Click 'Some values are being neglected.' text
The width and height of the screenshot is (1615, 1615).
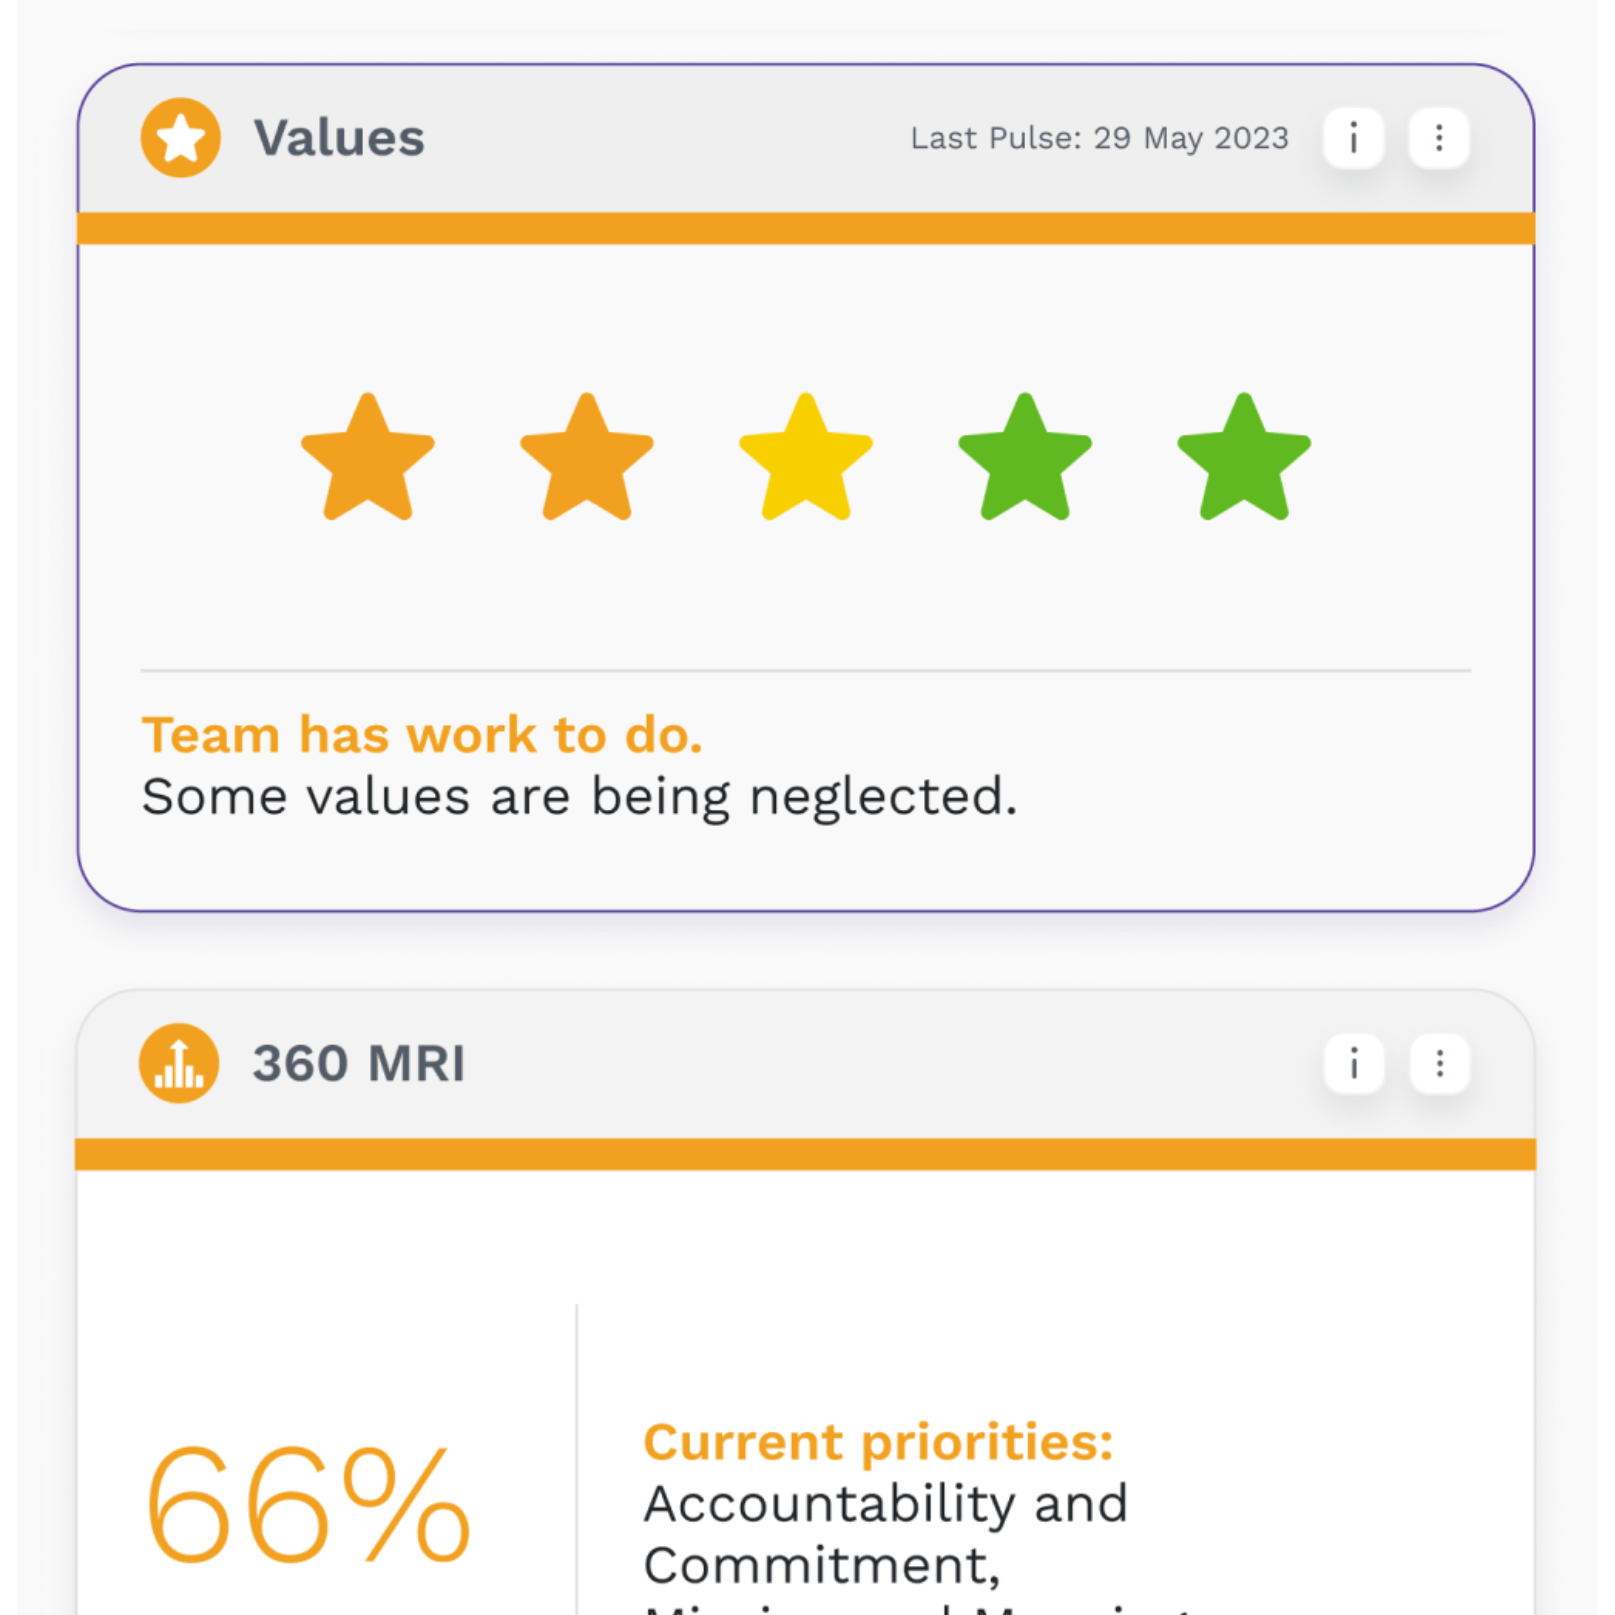(579, 797)
